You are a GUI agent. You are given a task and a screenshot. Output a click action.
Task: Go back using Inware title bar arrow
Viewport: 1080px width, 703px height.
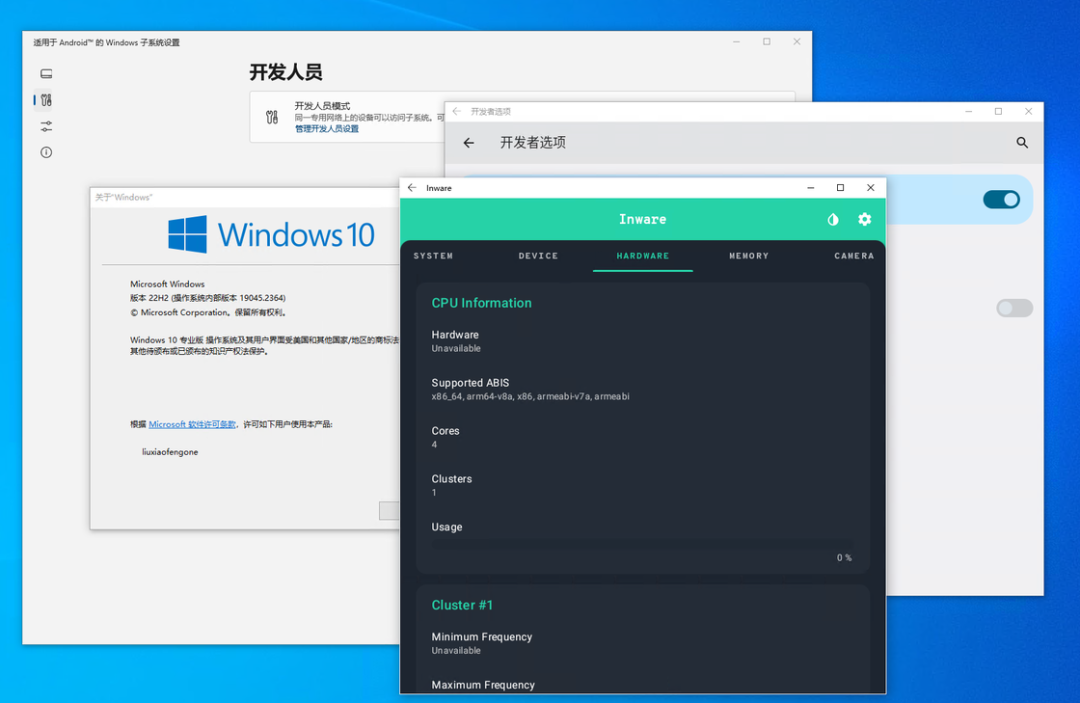pos(412,187)
